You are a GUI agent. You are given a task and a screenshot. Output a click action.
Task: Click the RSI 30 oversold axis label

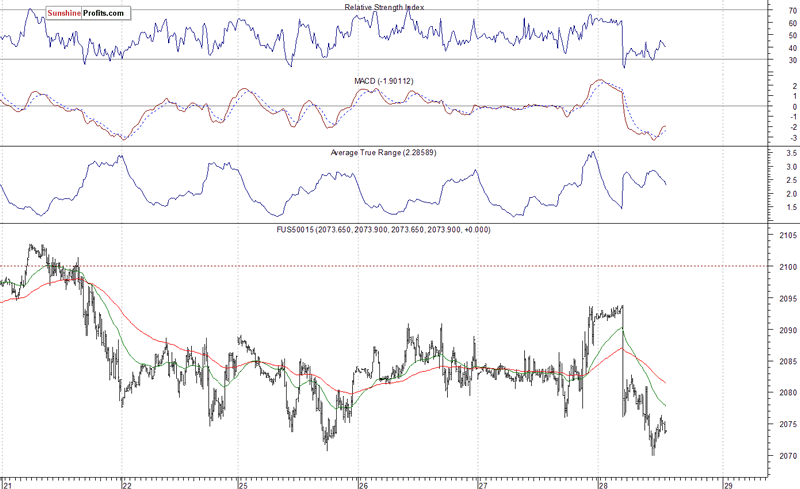tap(792, 60)
